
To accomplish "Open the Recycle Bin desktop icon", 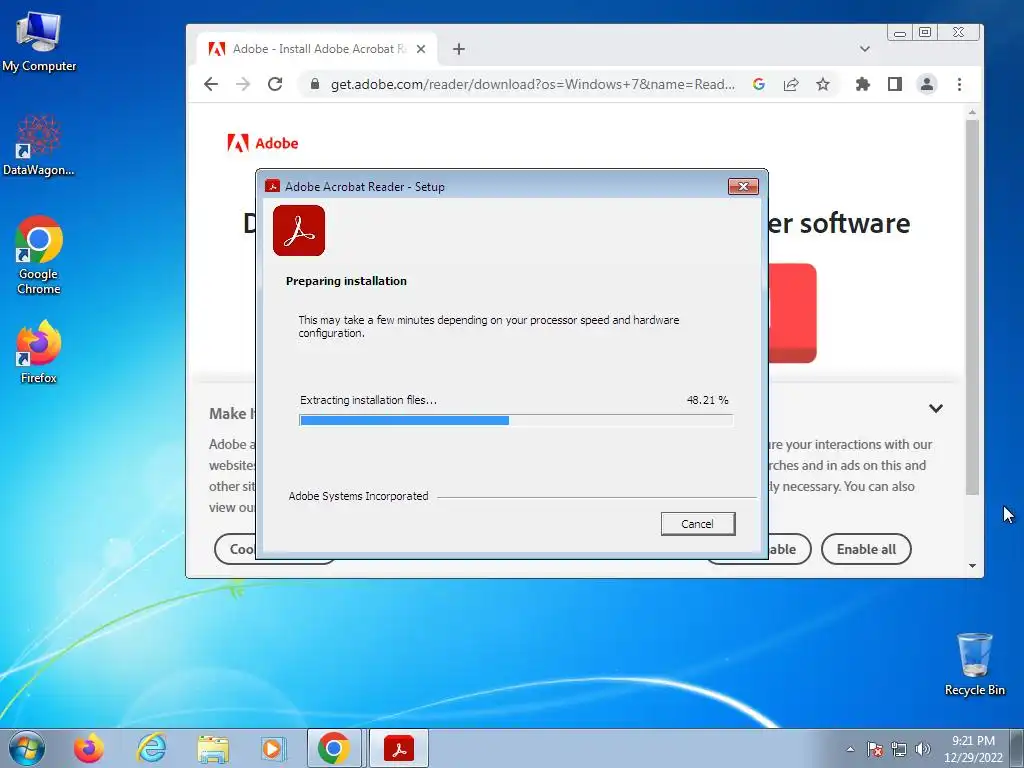I will (x=974, y=664).
